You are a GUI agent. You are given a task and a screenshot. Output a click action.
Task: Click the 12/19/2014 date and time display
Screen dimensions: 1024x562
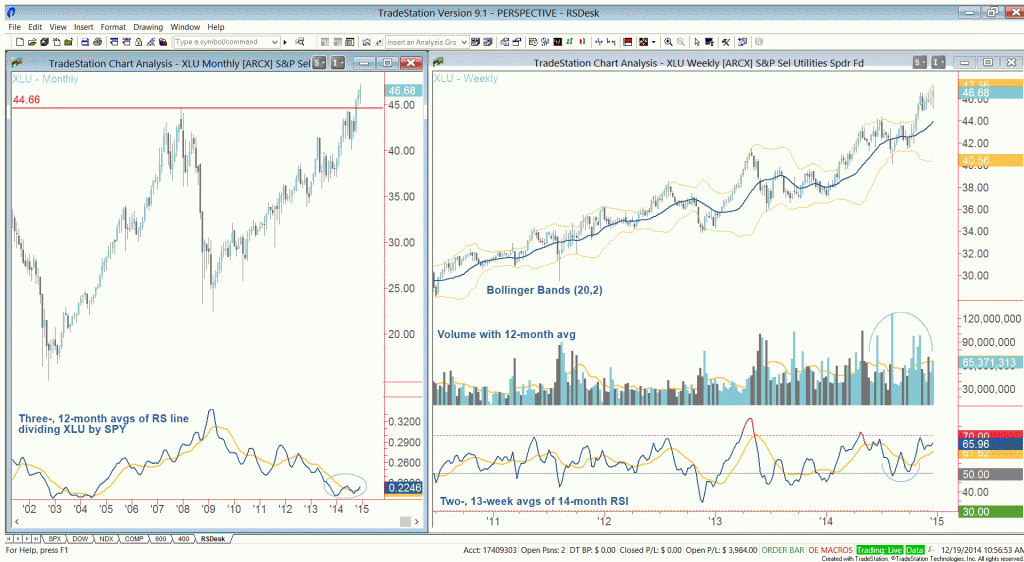(980, 550)
